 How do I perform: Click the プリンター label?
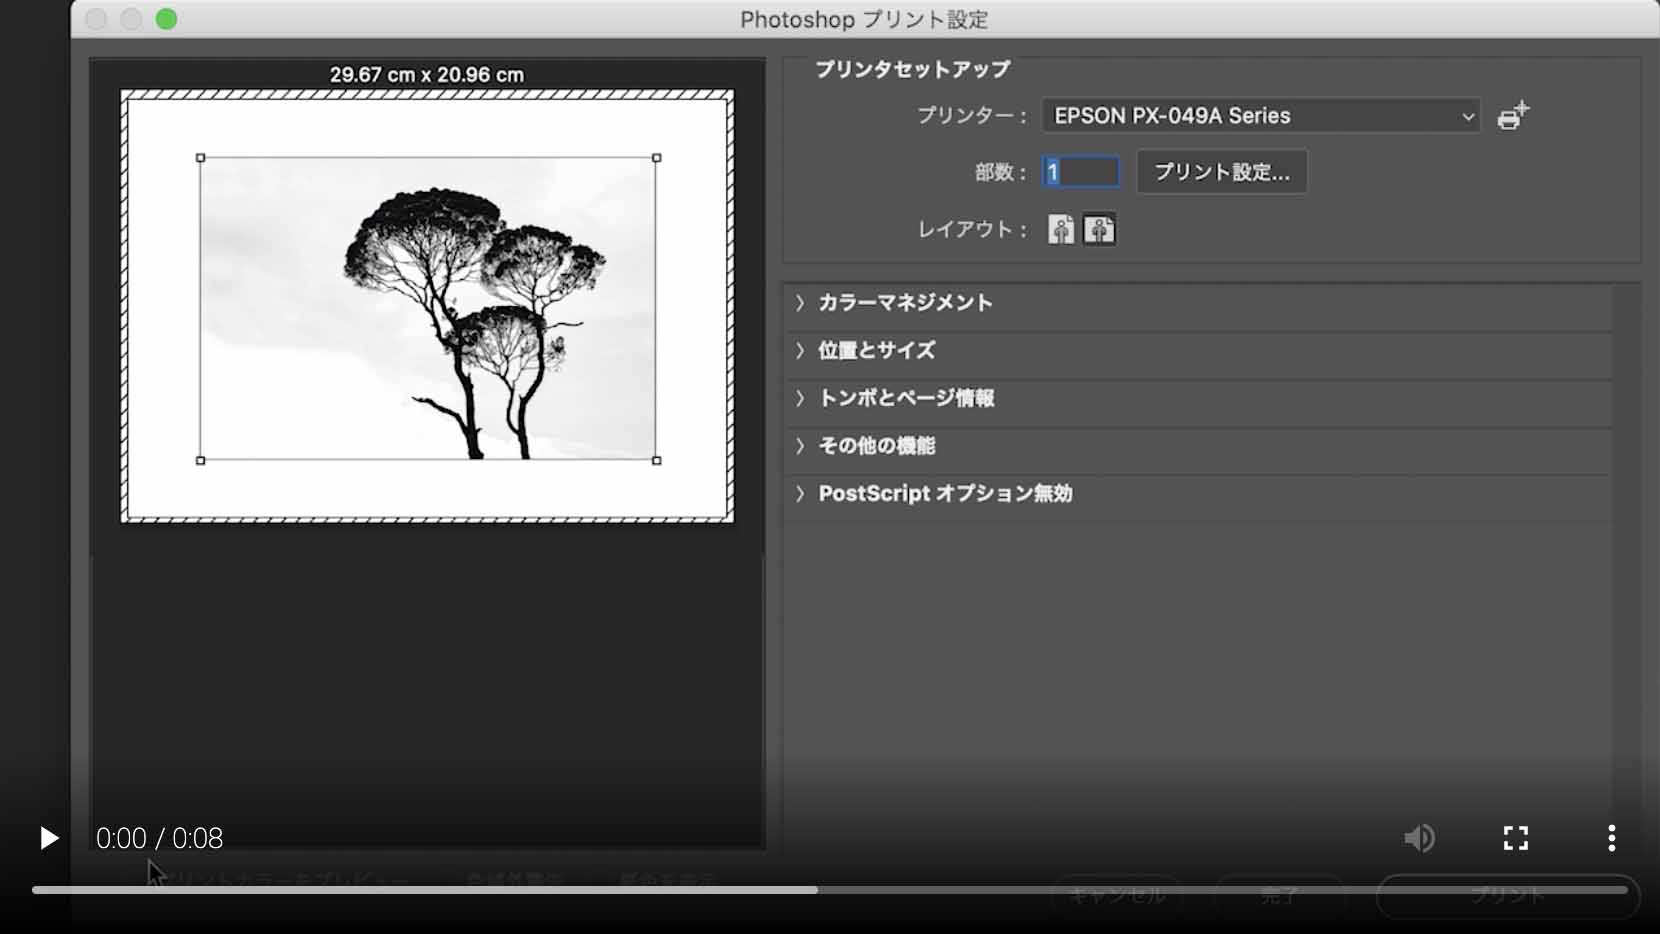pos(972,116)
